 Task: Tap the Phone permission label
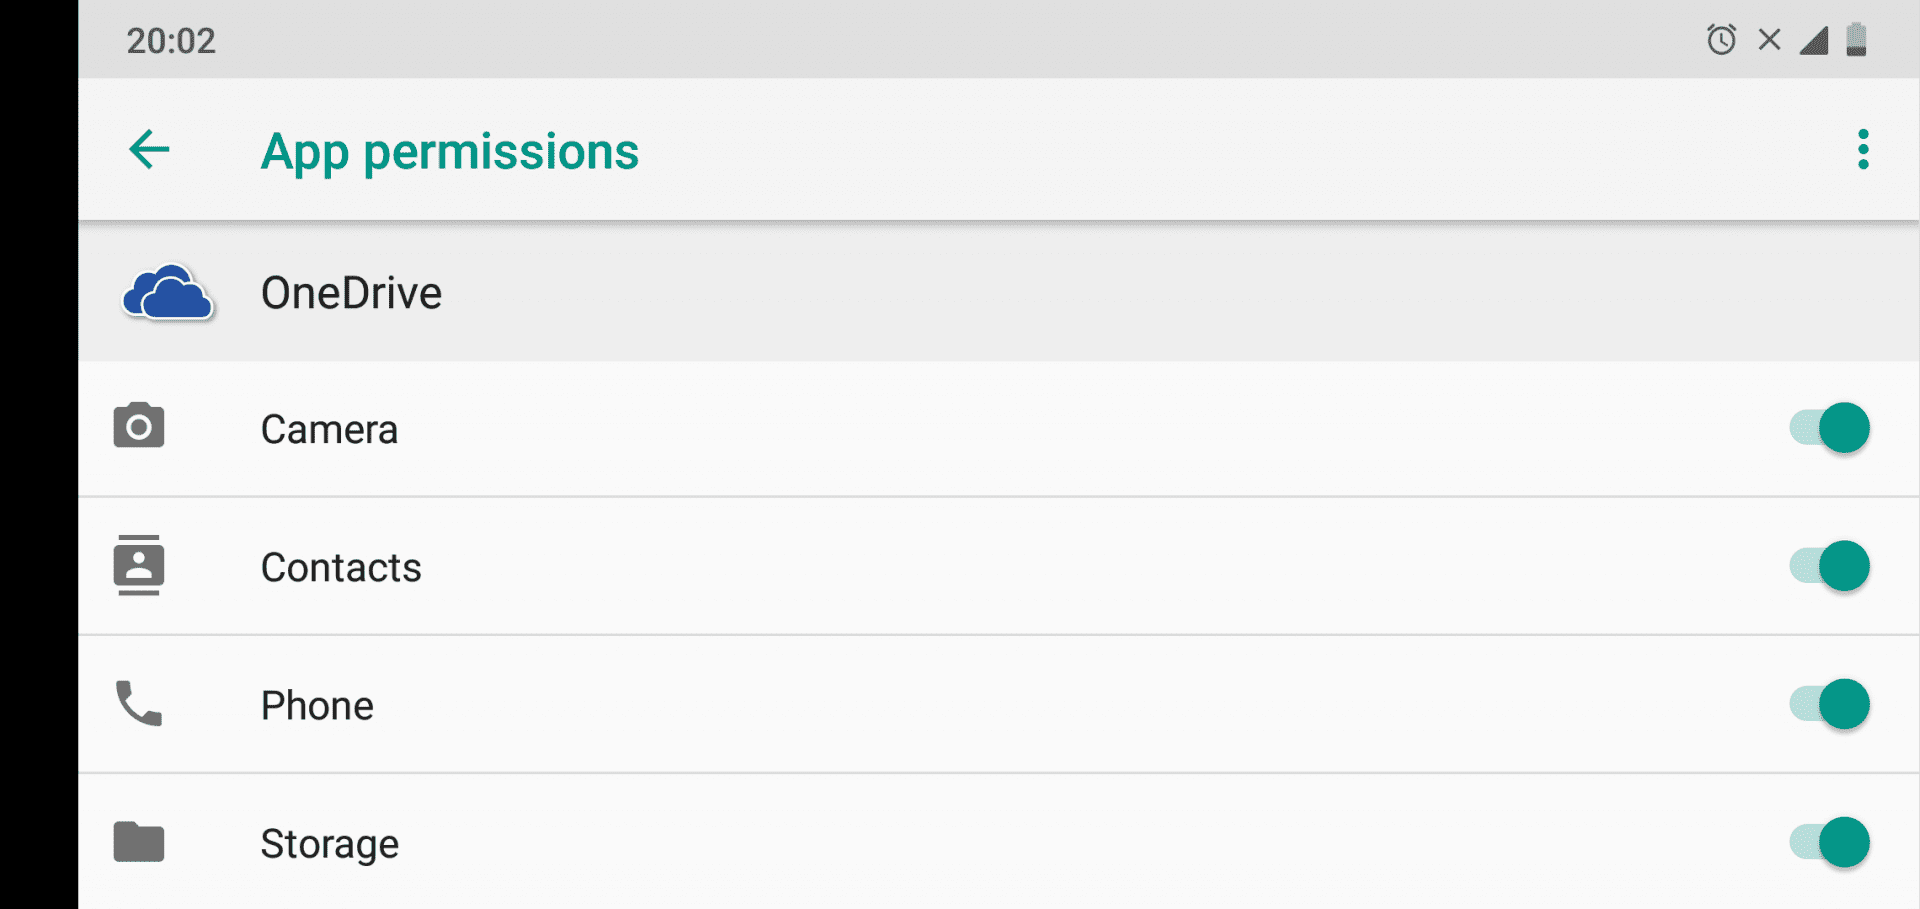pyautogui.click(x=317, y=706)
